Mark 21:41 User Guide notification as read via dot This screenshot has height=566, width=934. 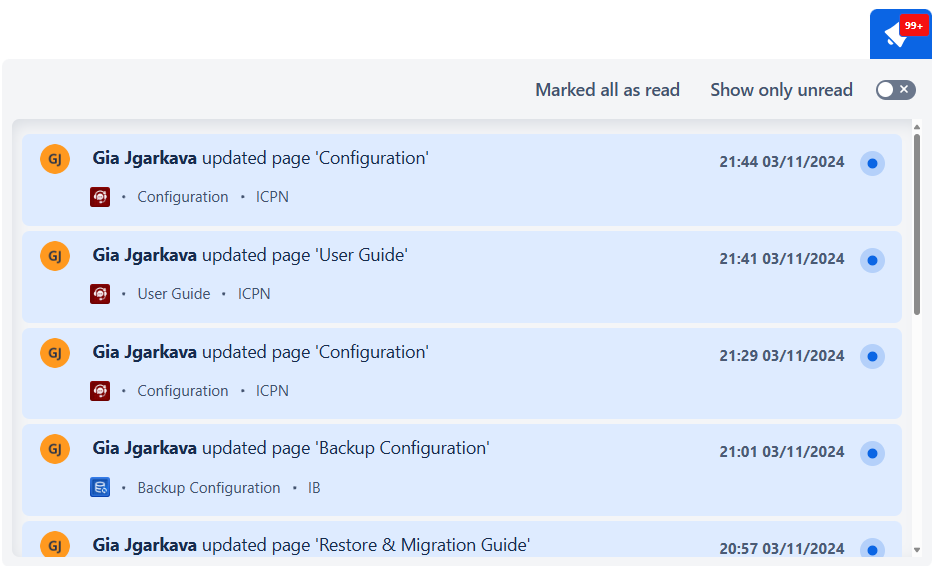click(x=872, y=260)
